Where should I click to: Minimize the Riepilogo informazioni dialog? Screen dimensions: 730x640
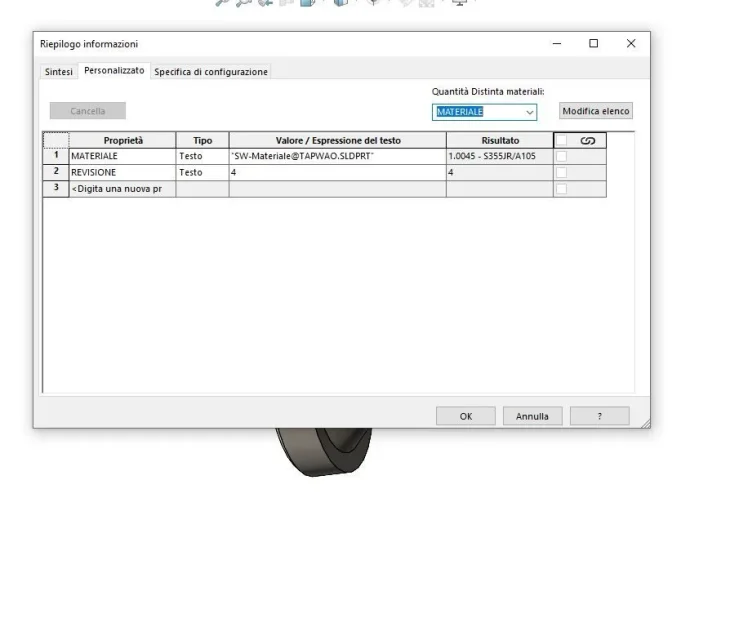click(x=557, y=43)
